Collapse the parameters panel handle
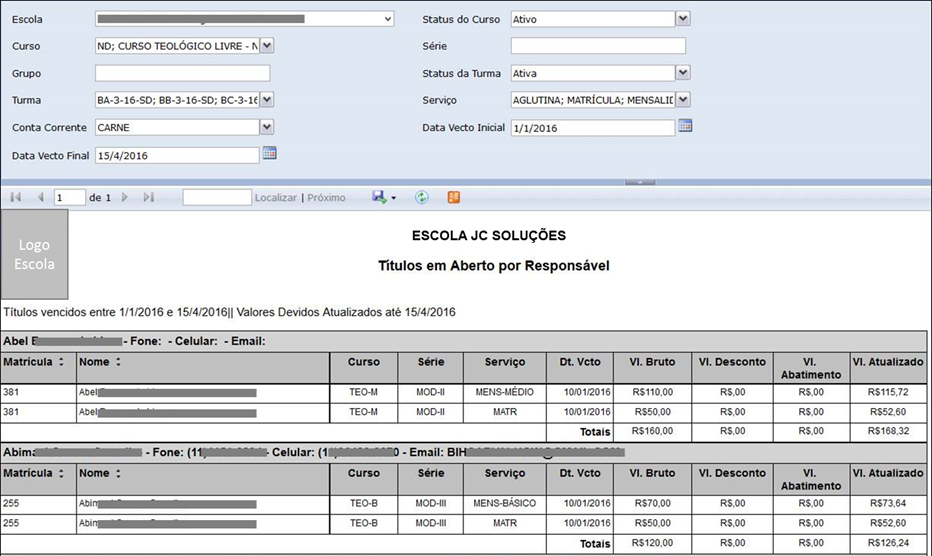The width and height of the screenshot is (932, 556). (x=640, y=182)
